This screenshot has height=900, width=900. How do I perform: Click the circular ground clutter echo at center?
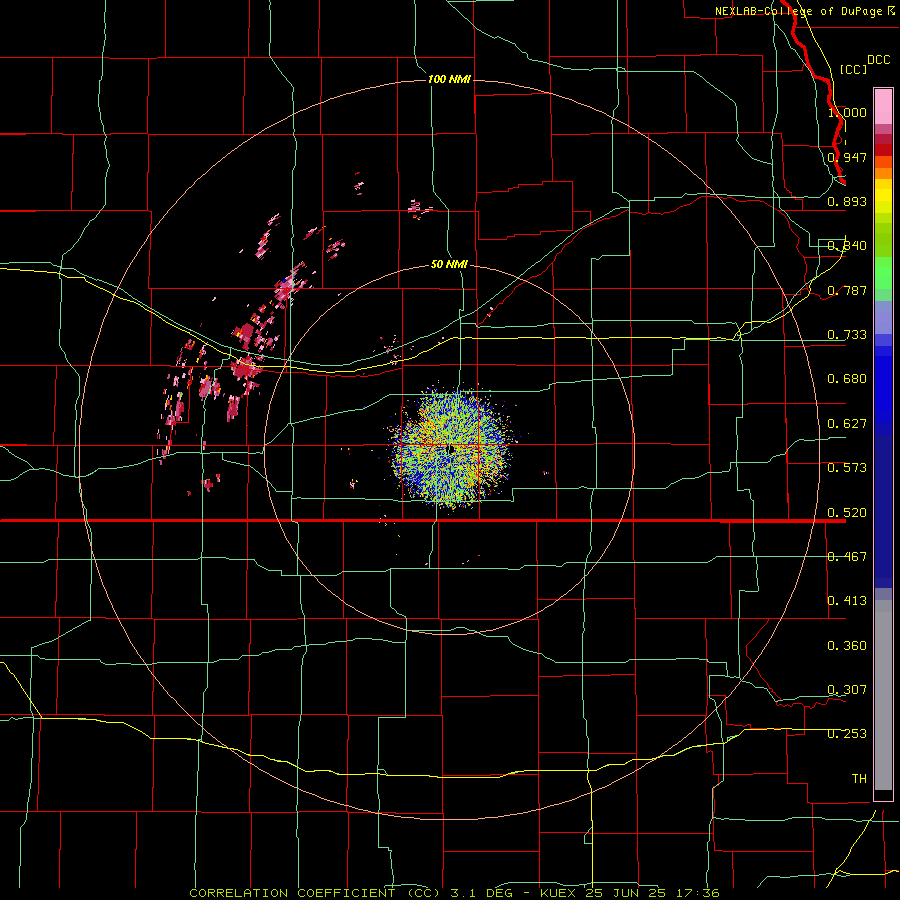click(x=451, y=448)
